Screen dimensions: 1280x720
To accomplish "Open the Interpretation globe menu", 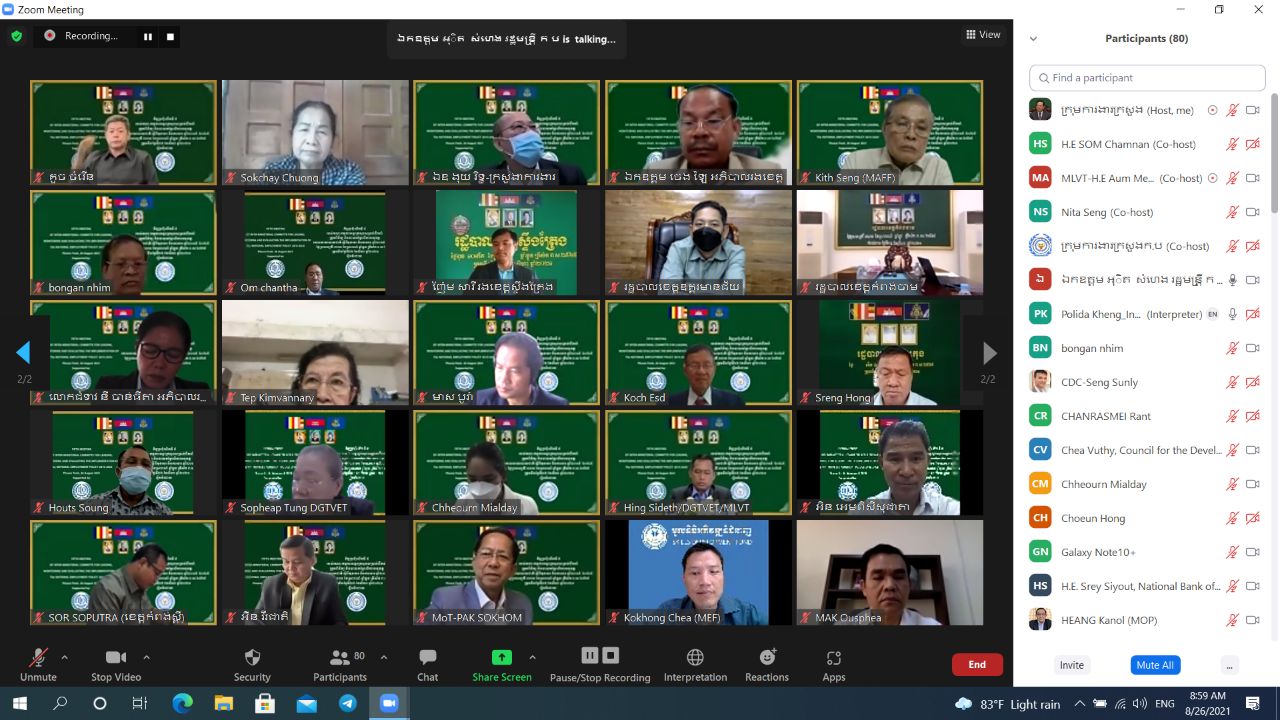I will pyautogui.click(x=695, y=657).
